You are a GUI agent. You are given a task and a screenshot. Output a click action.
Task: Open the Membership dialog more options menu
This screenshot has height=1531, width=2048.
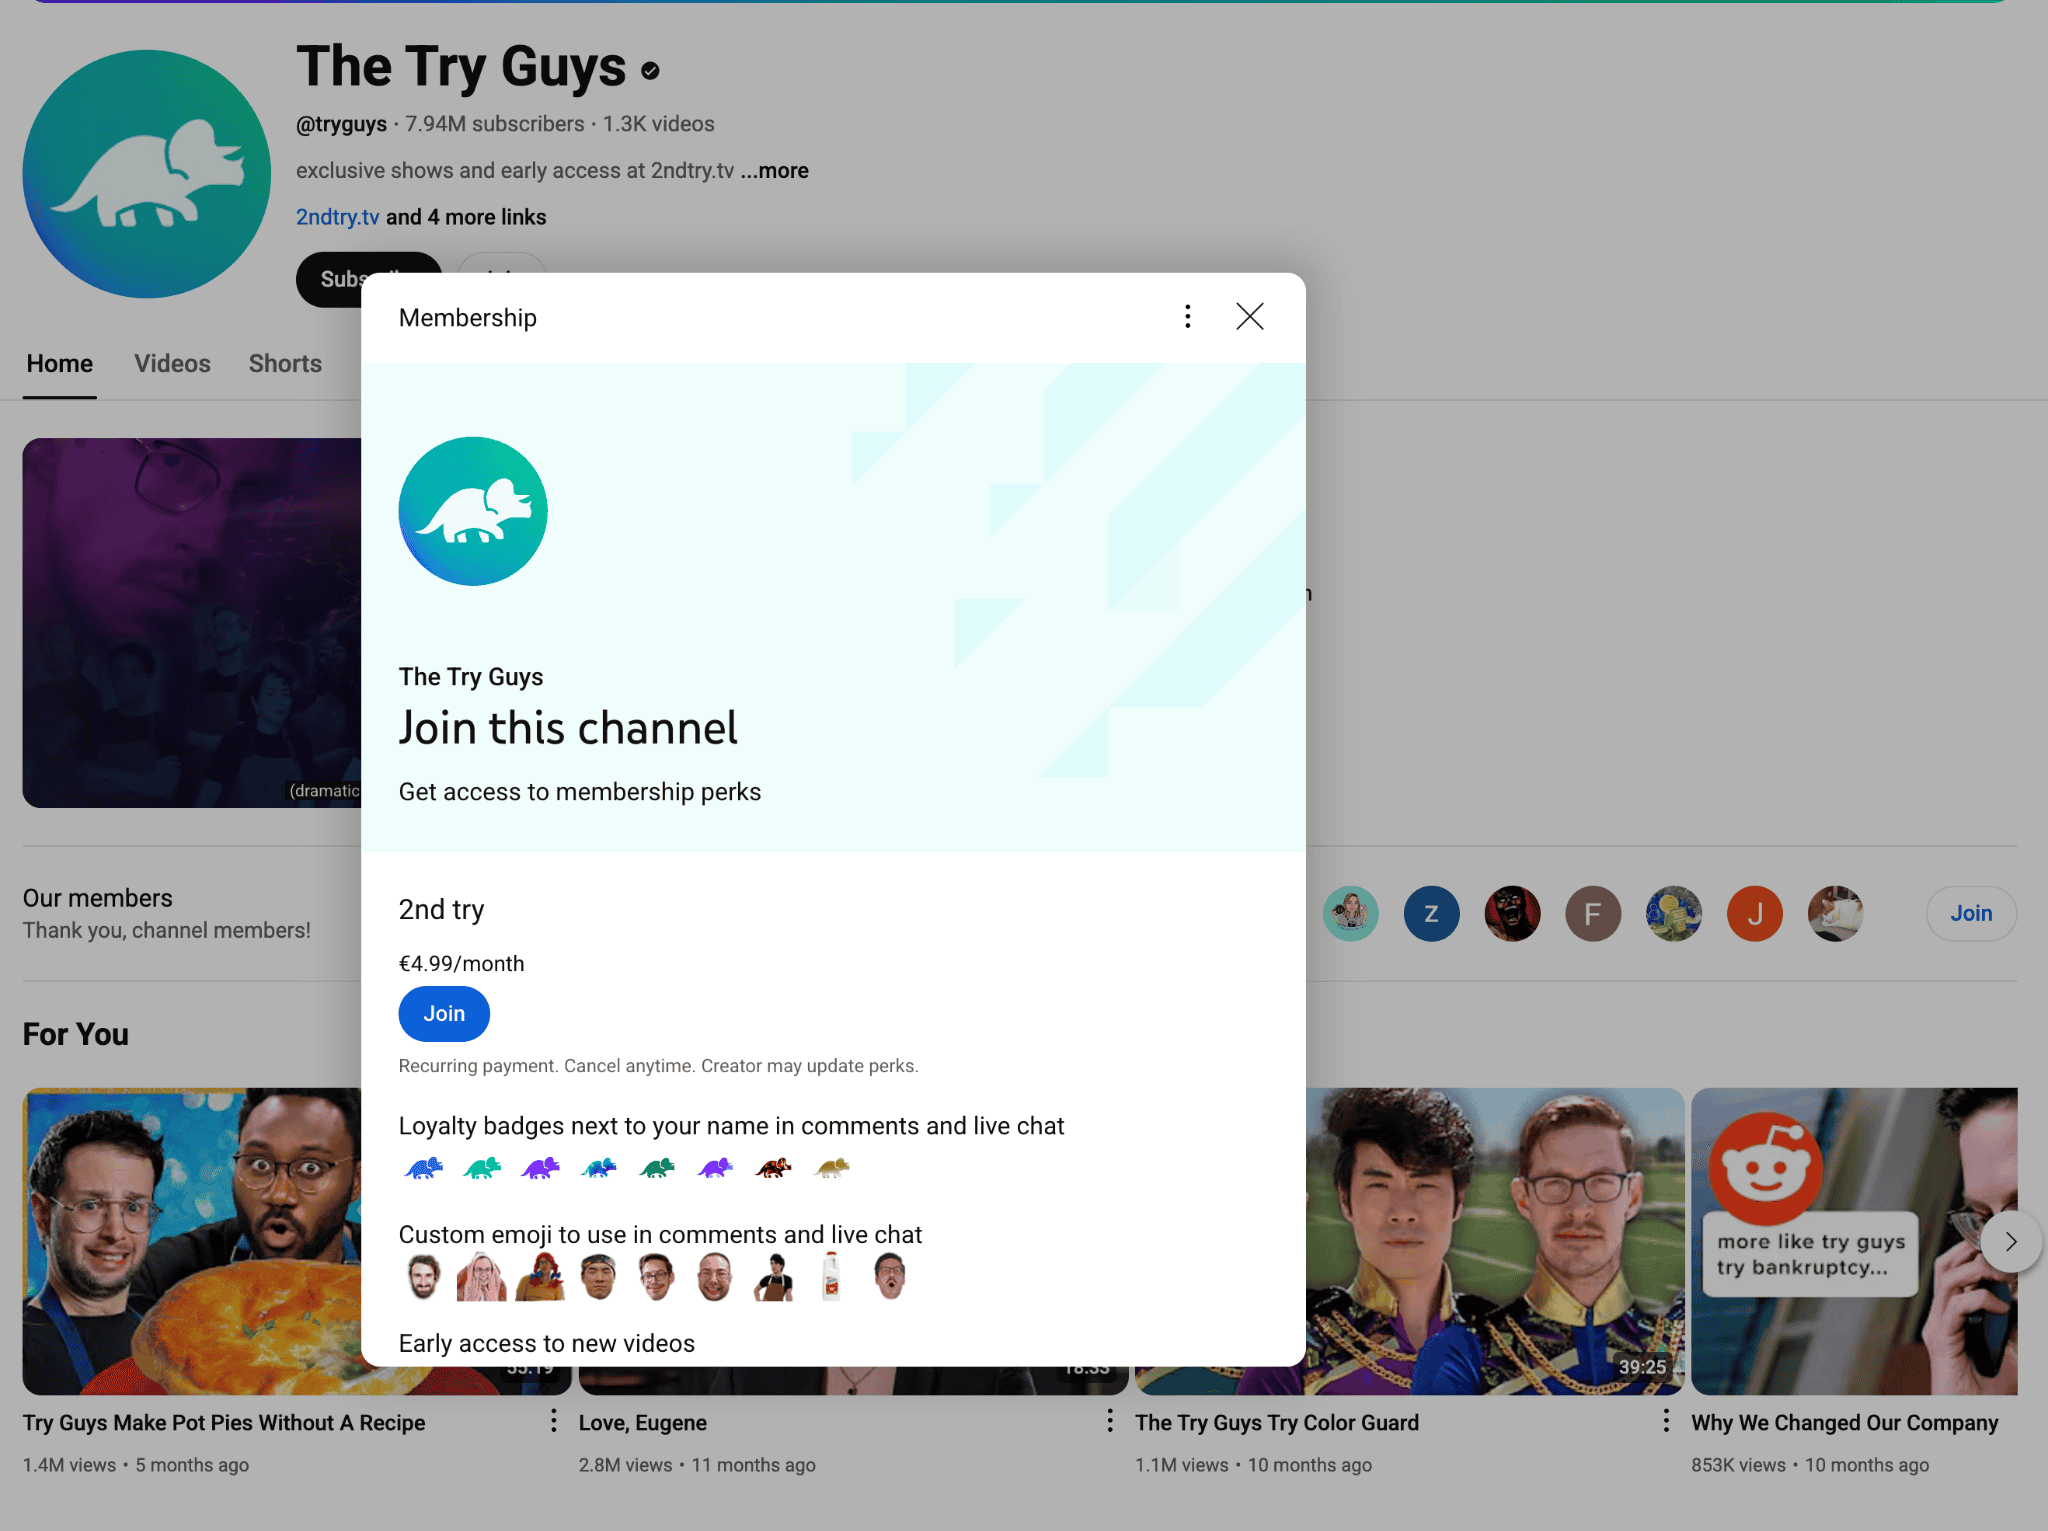pyautogui.click(x=1187, y=317)
